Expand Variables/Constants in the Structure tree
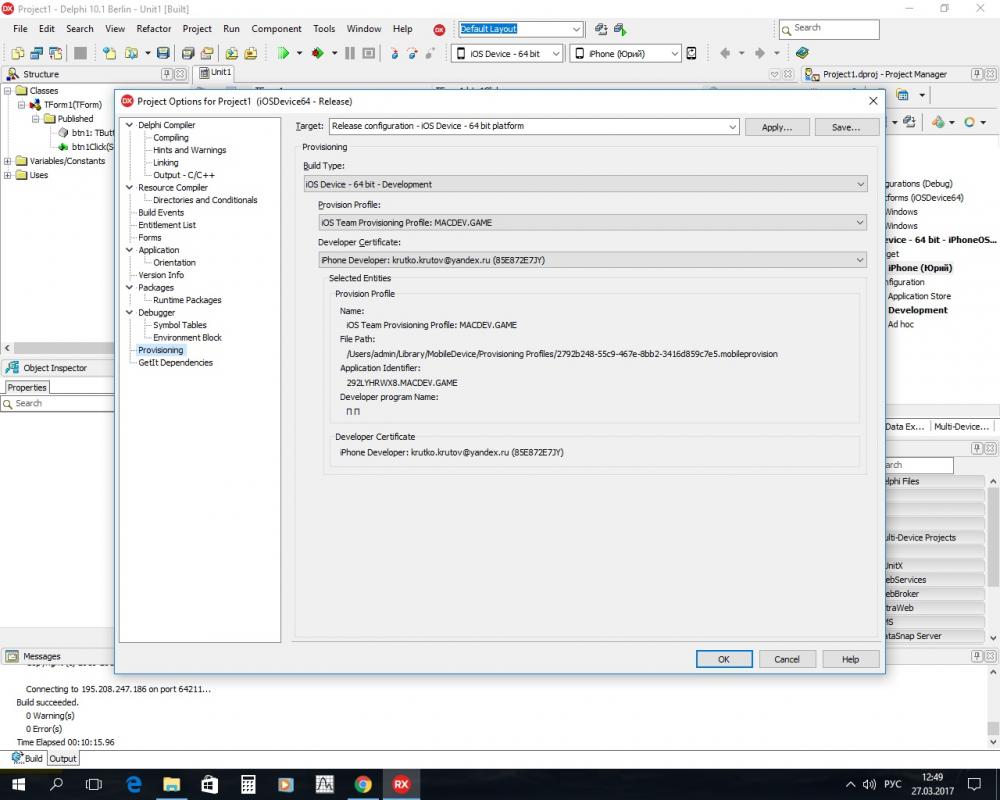 pos(8,161)
